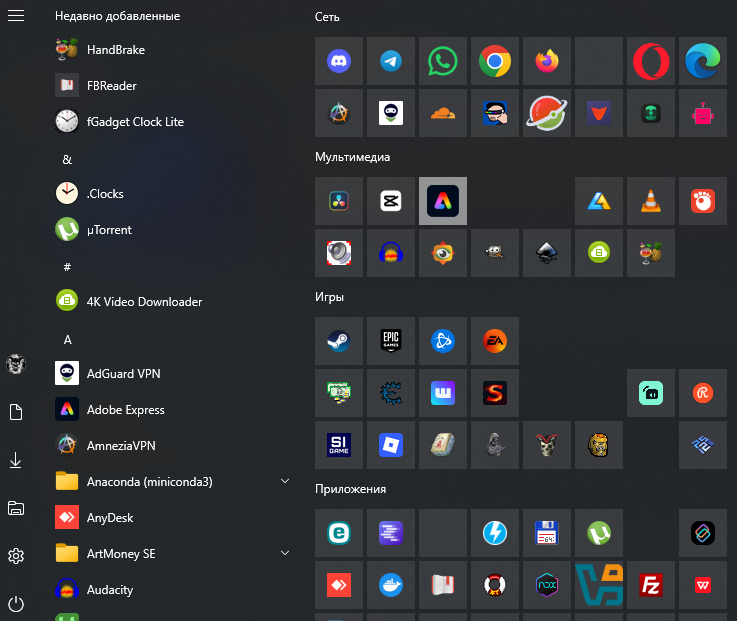Screen dimensions: 737x621
Task: Open the File Explorer shortcut in the left rail
Action: pyautogui.click(x=16, y=508)
